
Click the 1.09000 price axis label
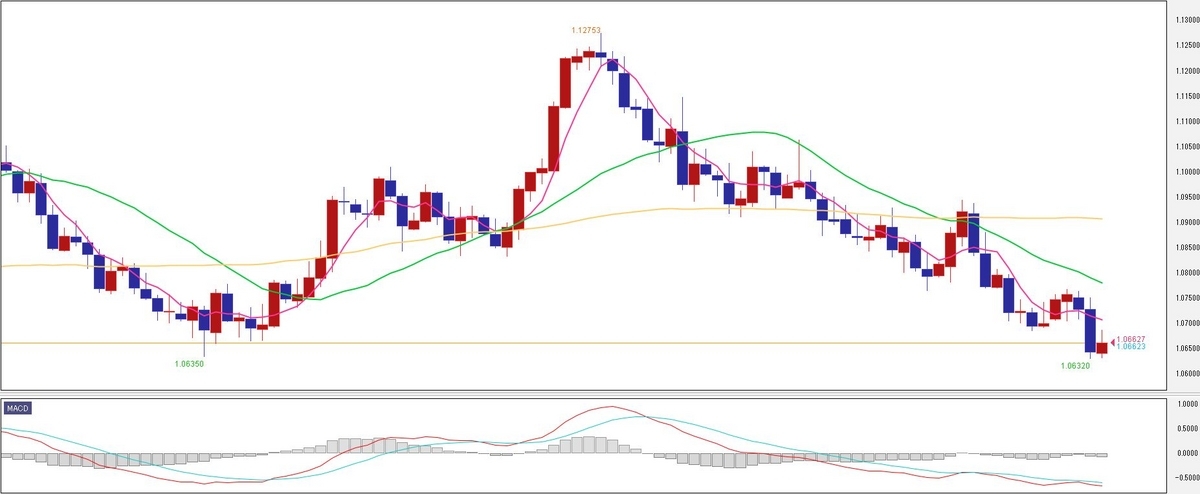click(x=1187, y=223)
